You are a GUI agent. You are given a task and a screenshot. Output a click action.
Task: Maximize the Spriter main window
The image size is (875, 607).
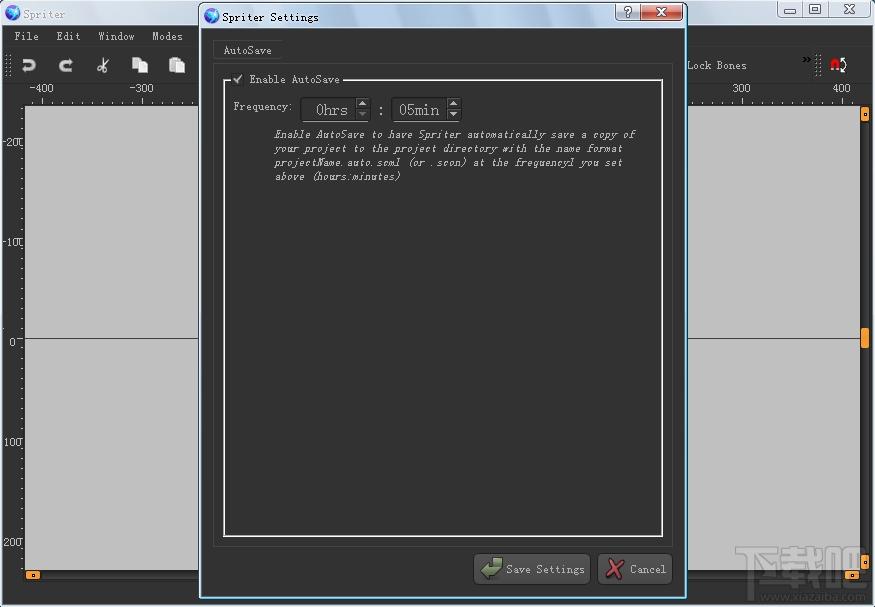click(x=815, y=10)
